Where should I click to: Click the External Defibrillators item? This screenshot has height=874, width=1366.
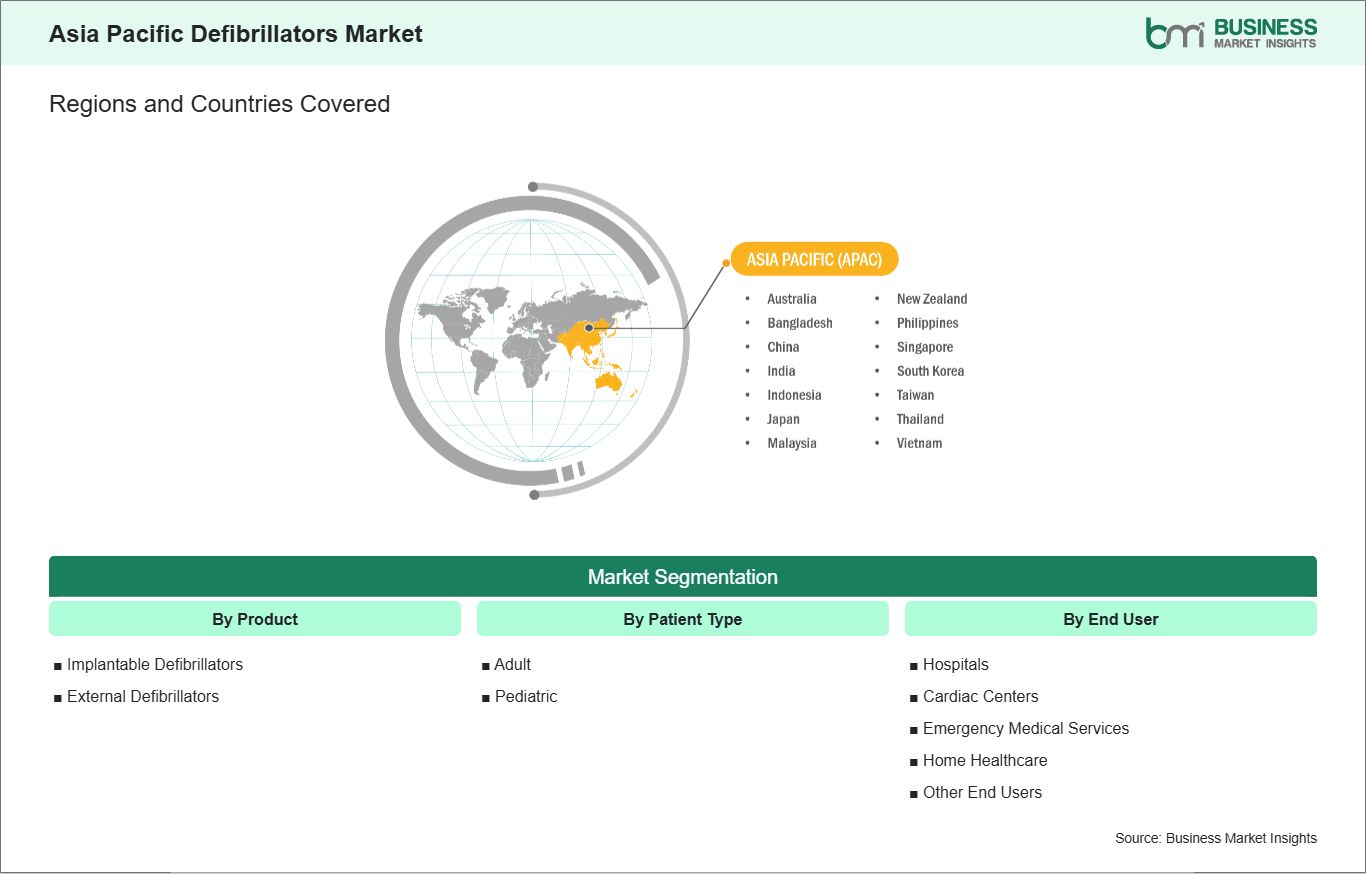(143, 696)
